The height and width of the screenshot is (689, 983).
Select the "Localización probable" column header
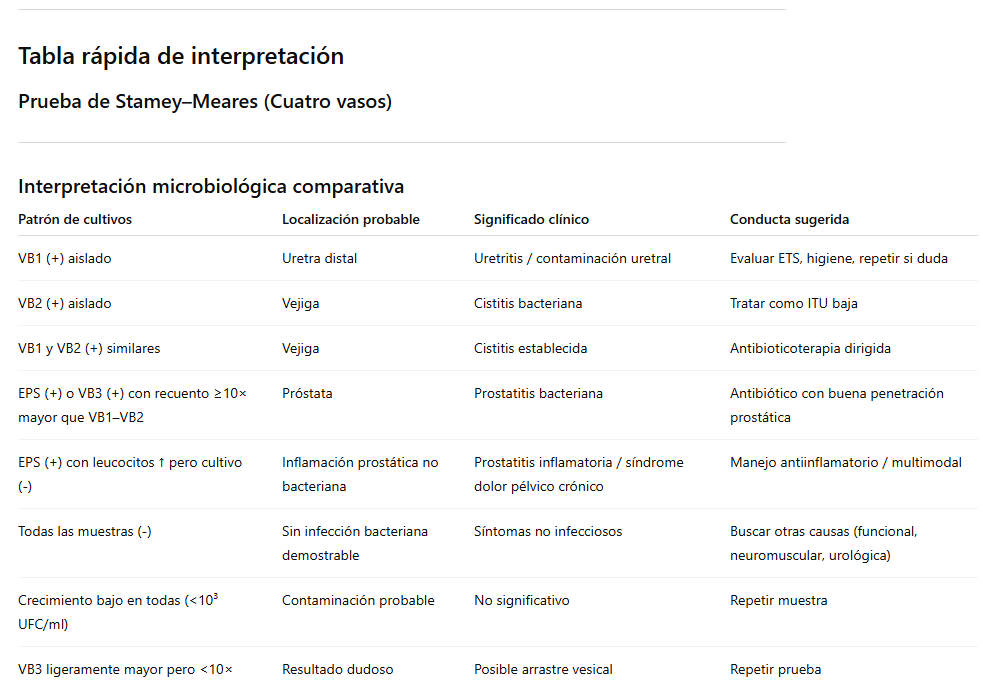[351, 219]
